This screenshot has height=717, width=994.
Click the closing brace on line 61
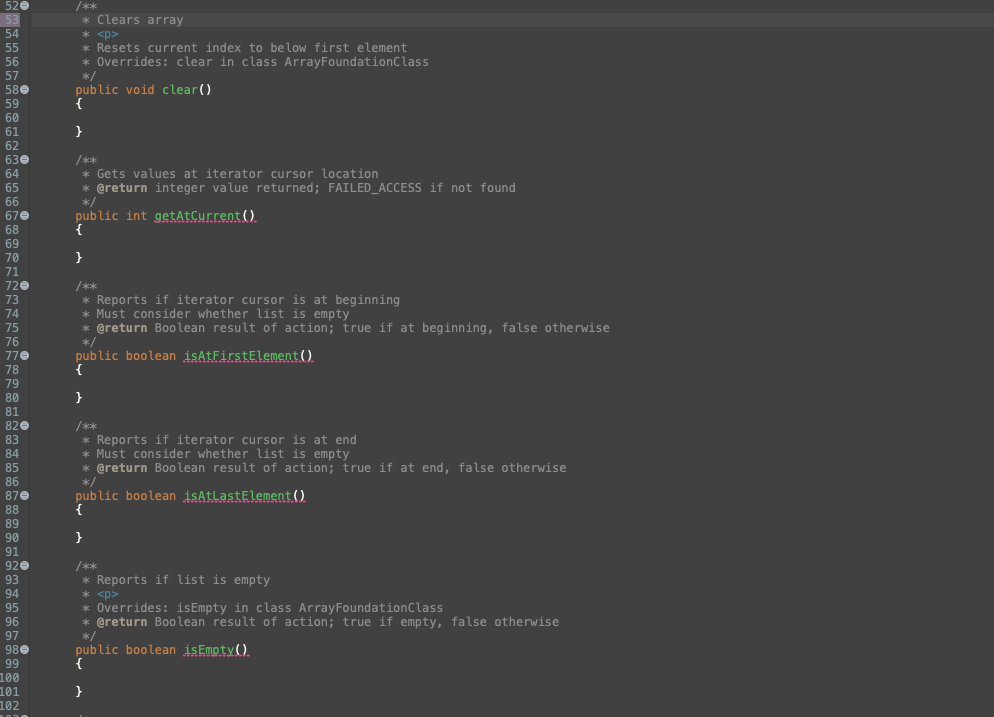(x=79, y=132)
